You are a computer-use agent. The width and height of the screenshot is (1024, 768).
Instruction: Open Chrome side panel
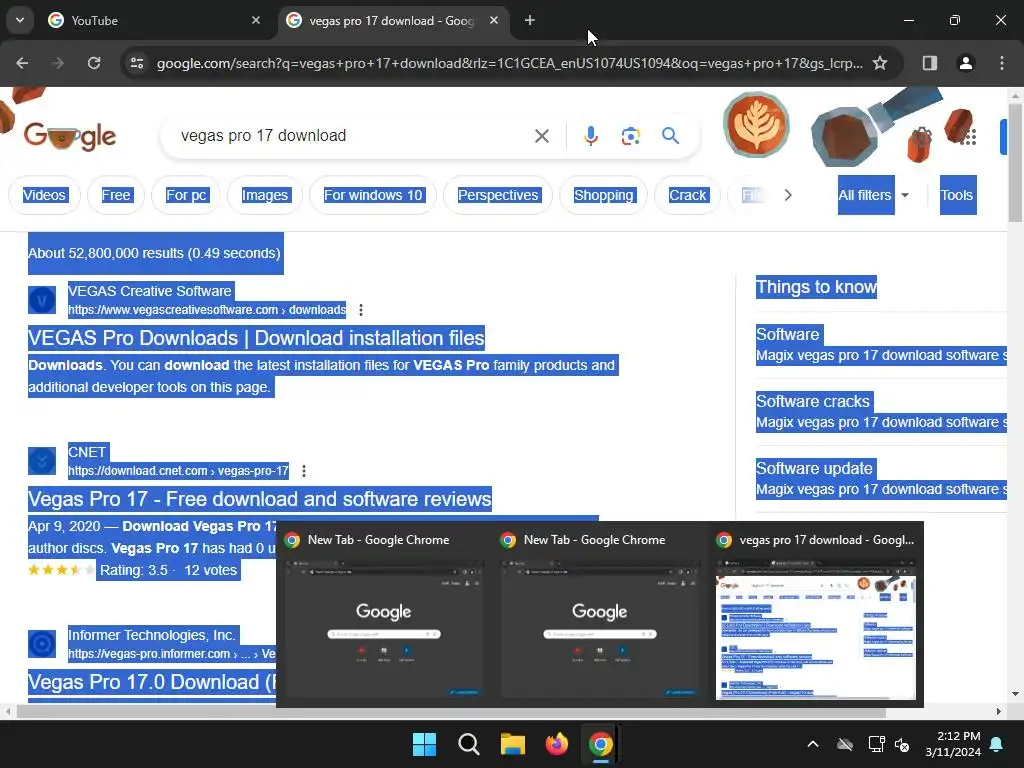pos(930,63)
